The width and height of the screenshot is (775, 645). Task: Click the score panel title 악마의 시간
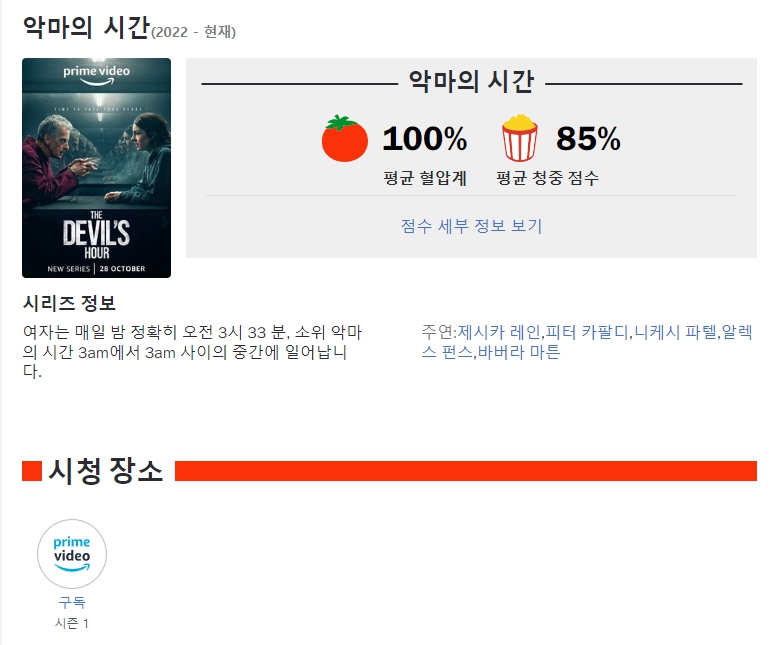click(x=472, y=82)
